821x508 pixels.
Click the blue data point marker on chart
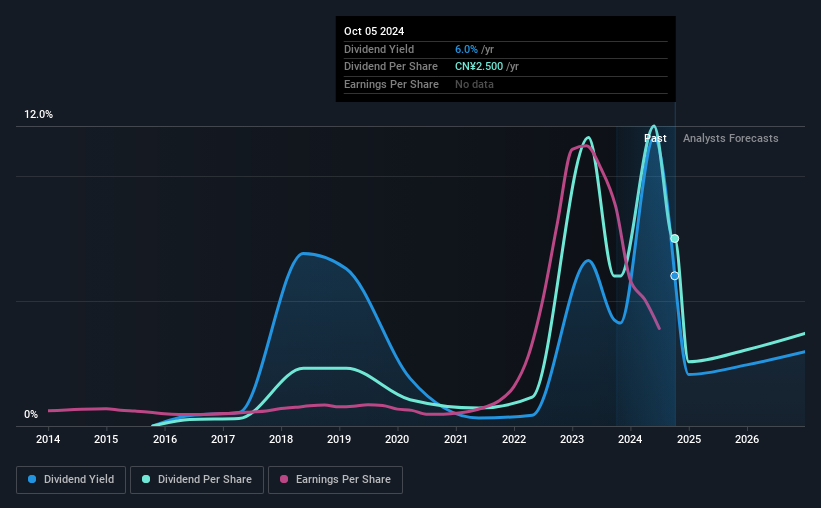point(675,276)
